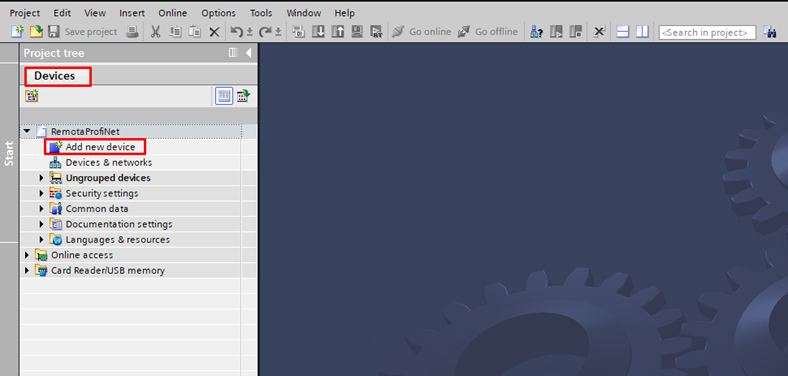Collapse the RemotaProfiNet project node
788x376 pixels.
(27, 132)
